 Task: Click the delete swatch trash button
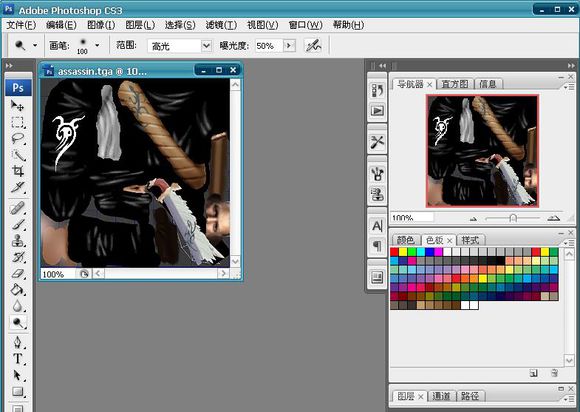[554, 373]
